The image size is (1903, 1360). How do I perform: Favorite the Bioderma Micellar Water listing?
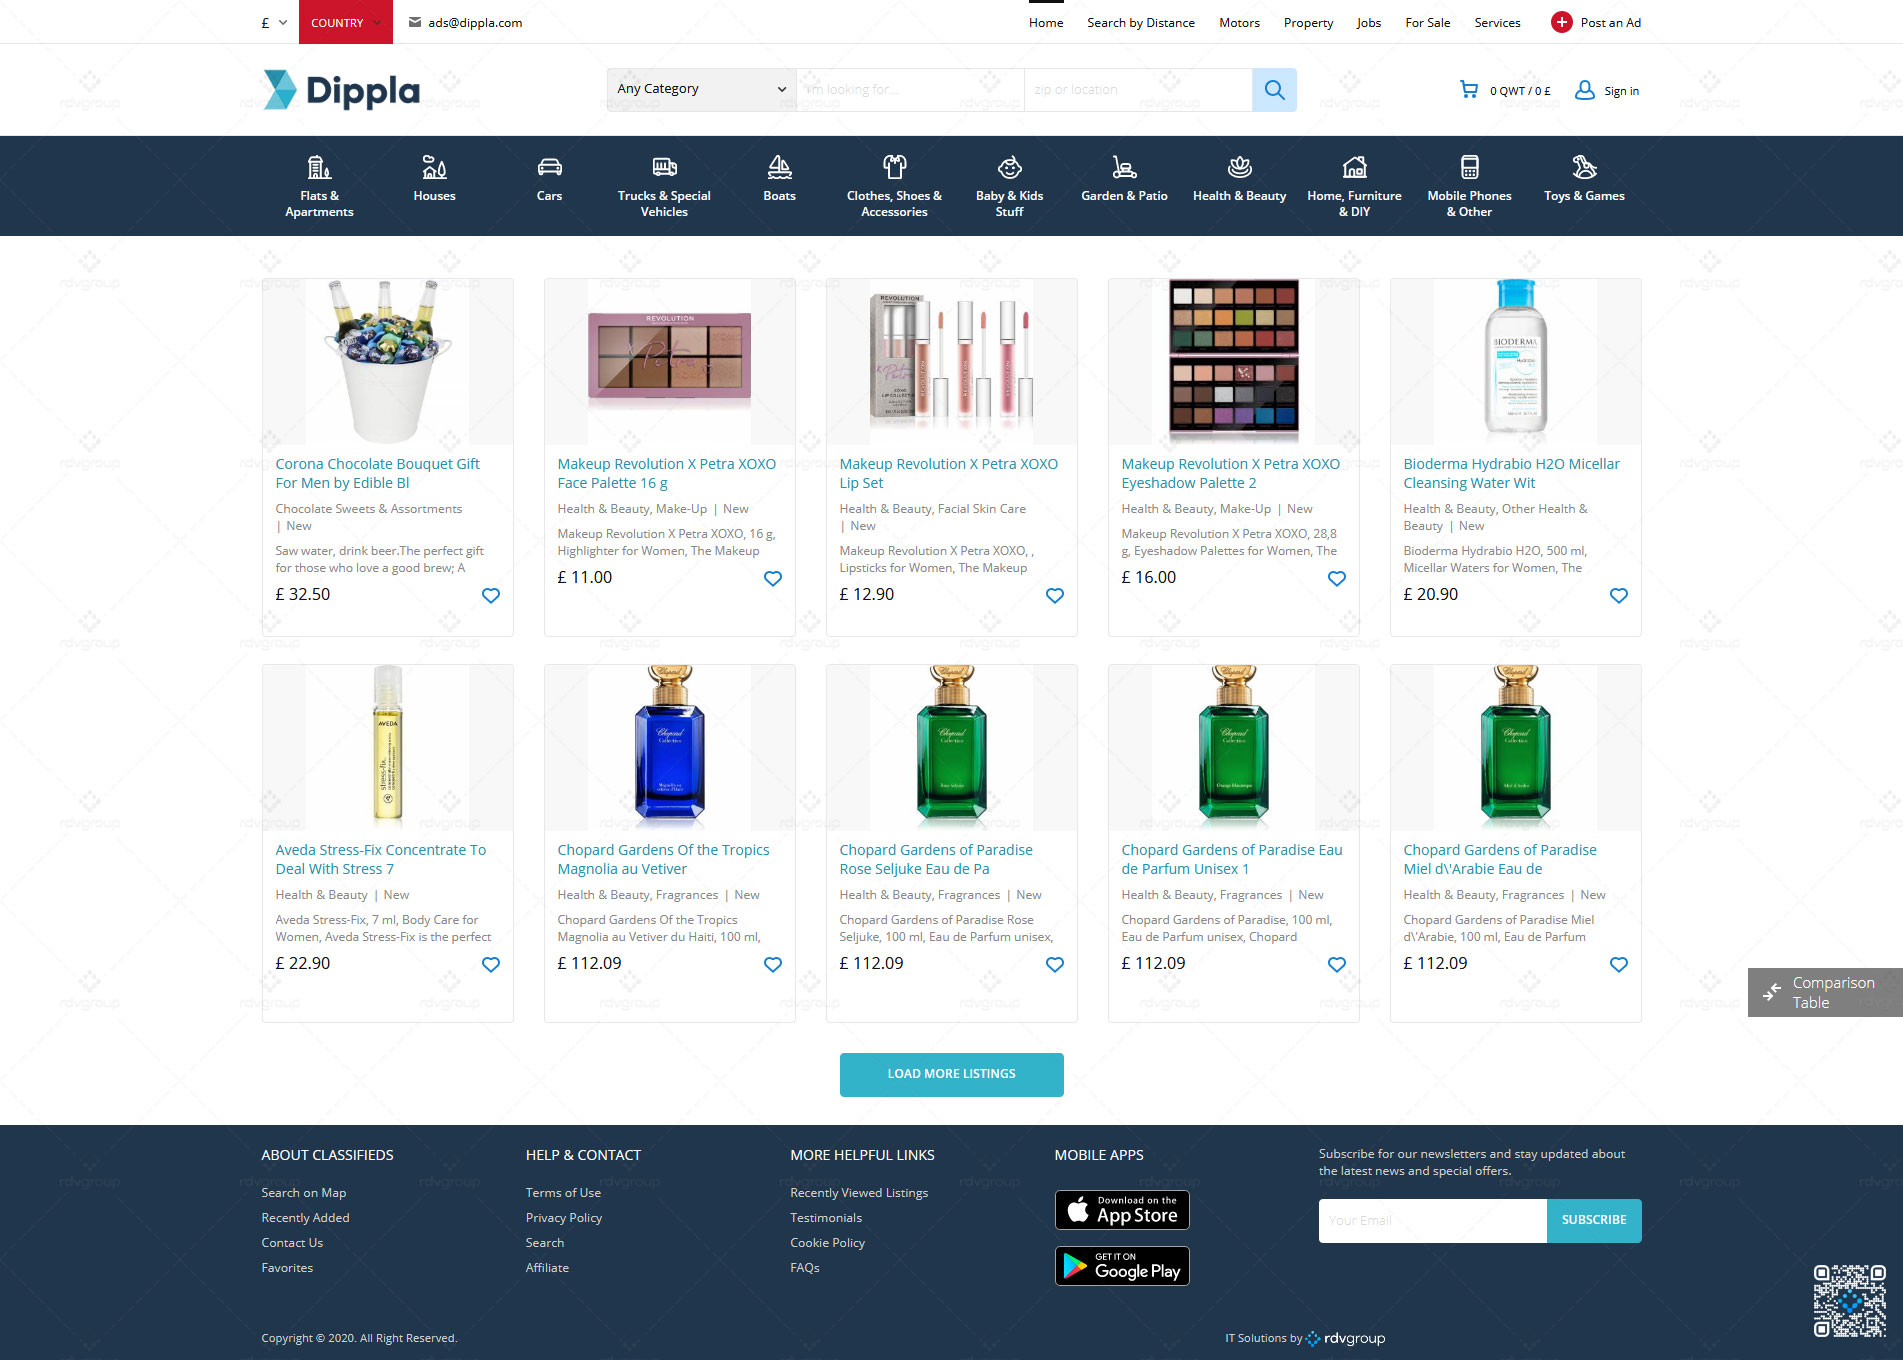click(1619, 595)
